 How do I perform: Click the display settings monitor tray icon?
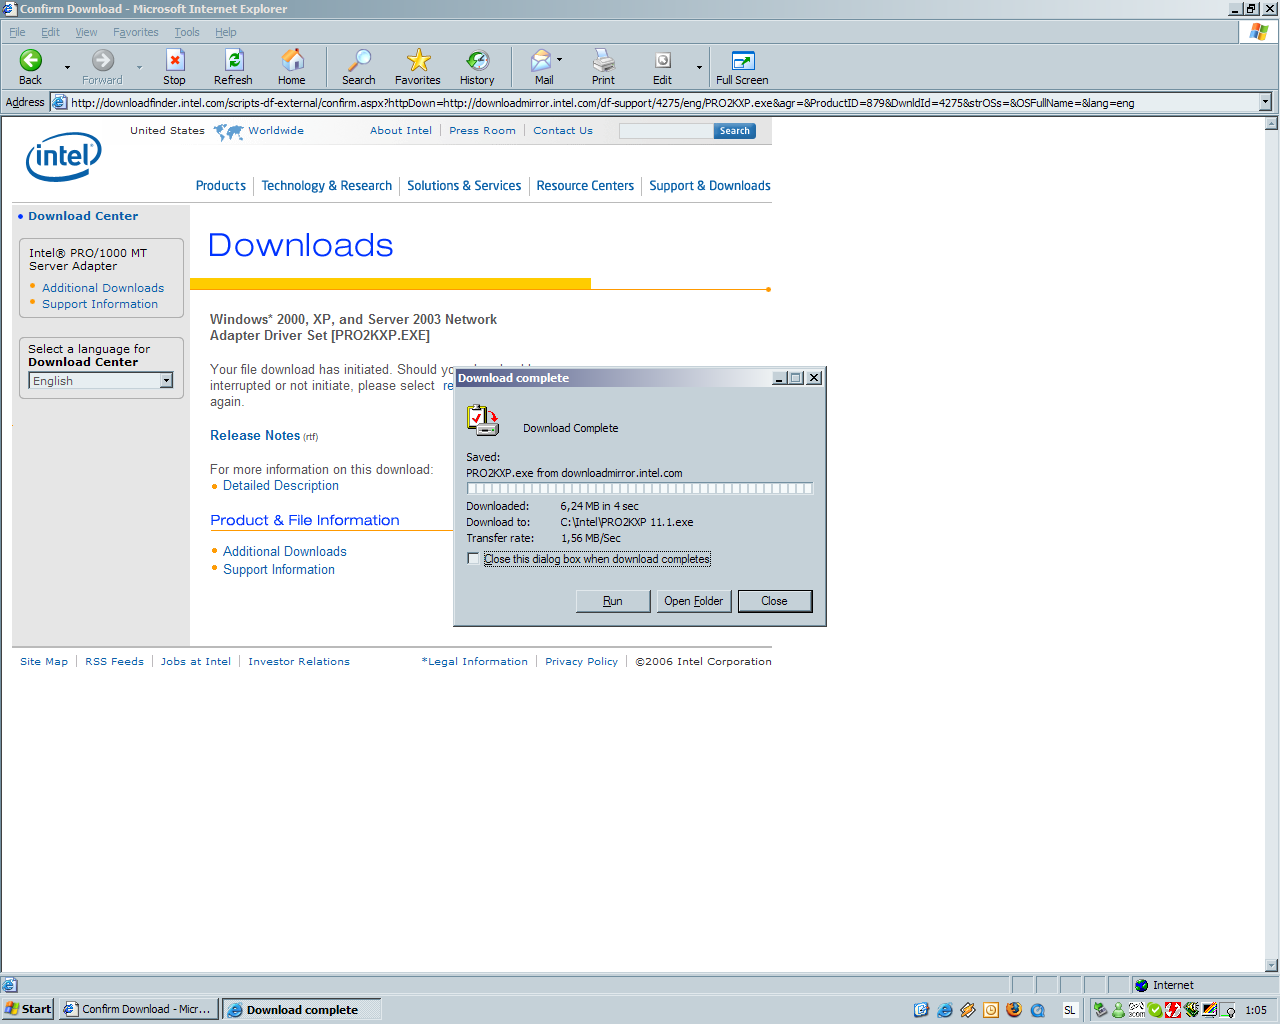click(x=1210, y=1010)
